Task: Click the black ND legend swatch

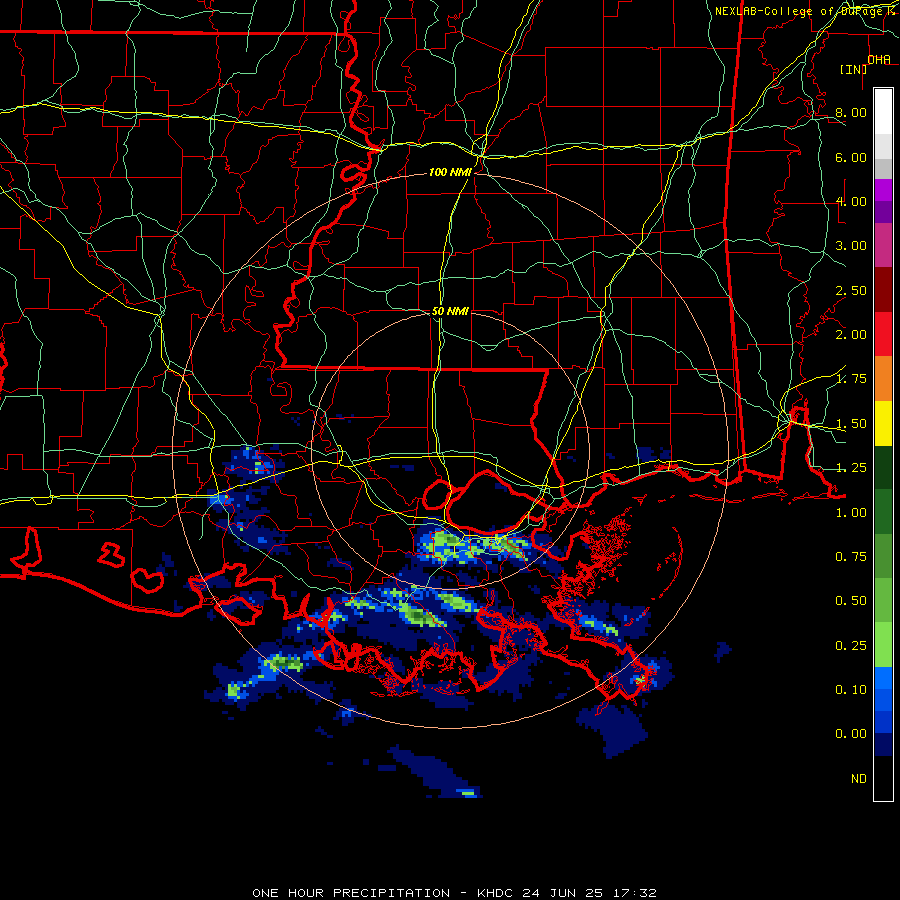Action: (x=883, y=778)
